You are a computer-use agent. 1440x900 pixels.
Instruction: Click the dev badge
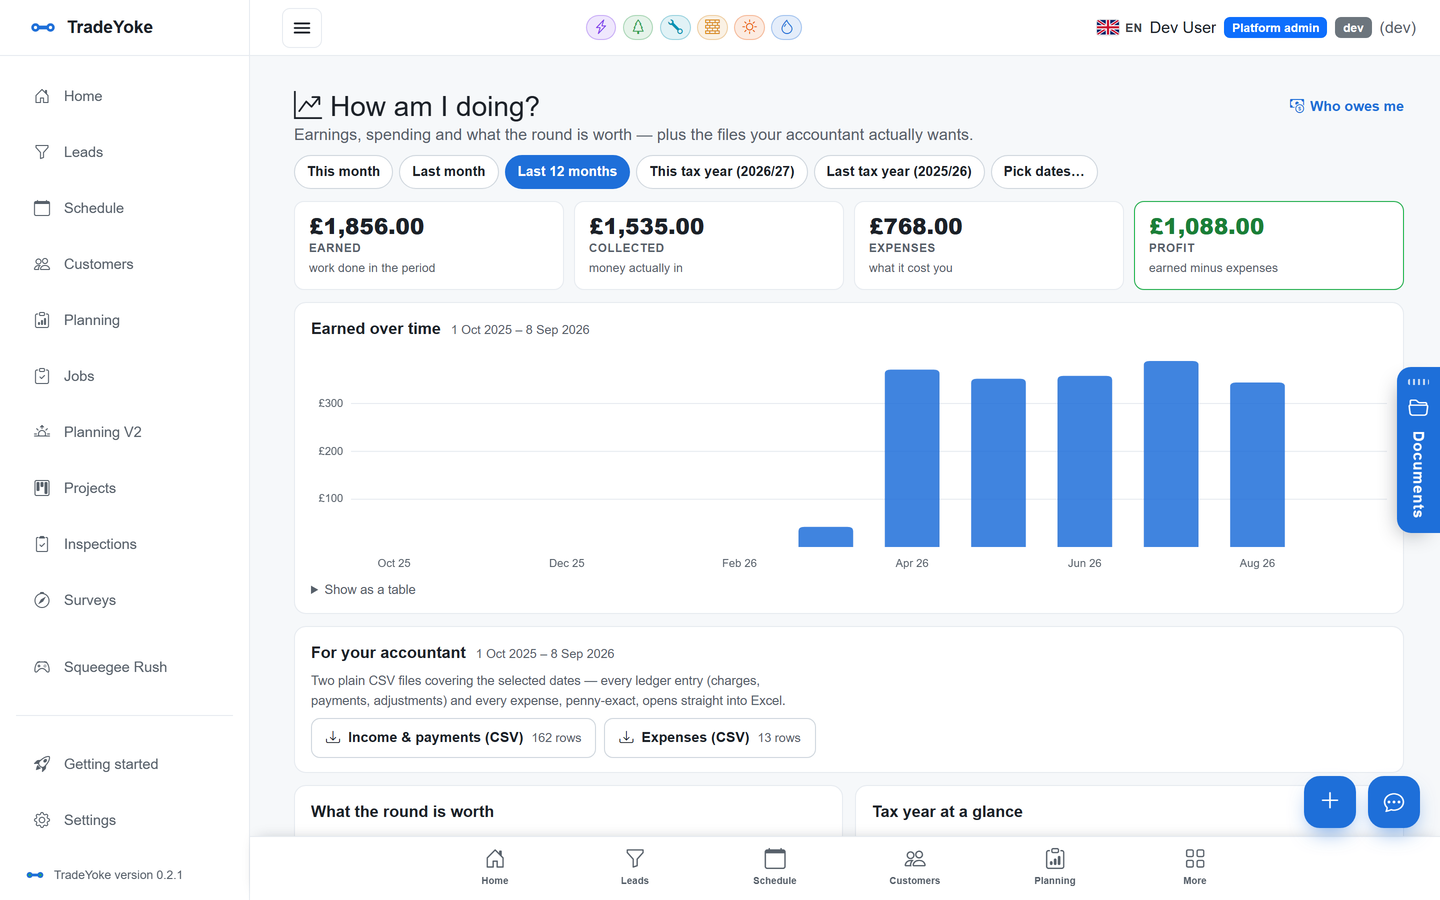[1353, 28]
